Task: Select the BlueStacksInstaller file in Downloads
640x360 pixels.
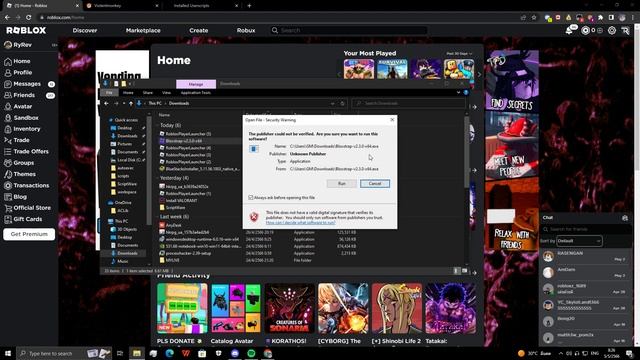Action: click(x=200, y=169)
